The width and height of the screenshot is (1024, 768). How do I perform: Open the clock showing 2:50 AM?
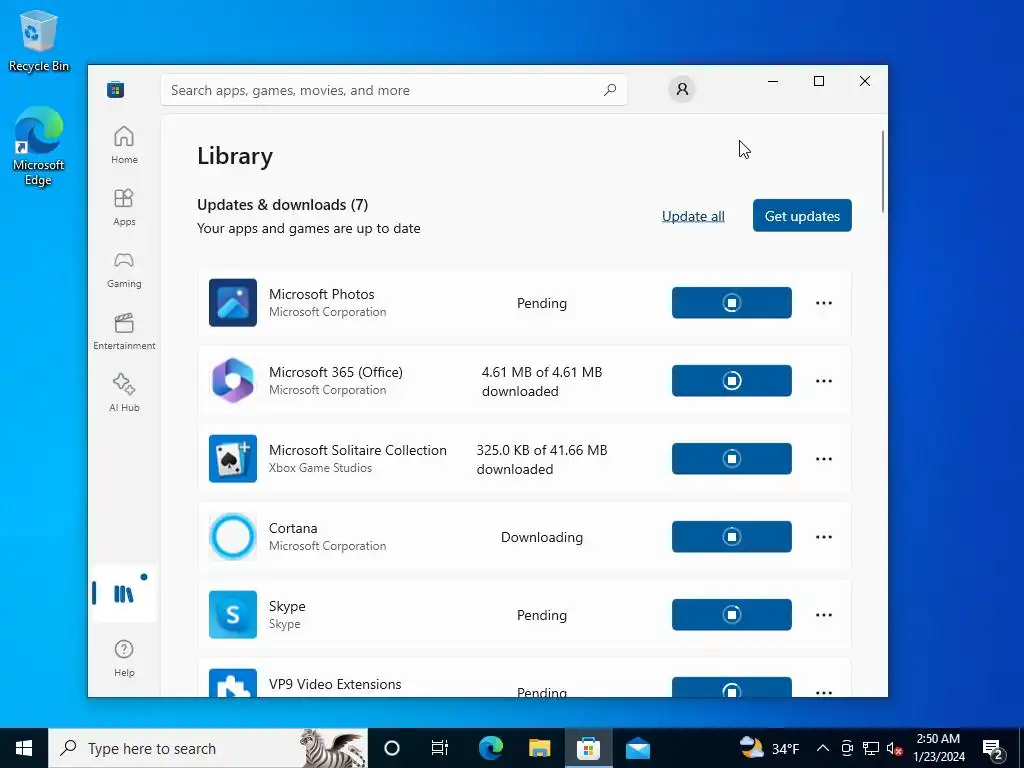938,748
